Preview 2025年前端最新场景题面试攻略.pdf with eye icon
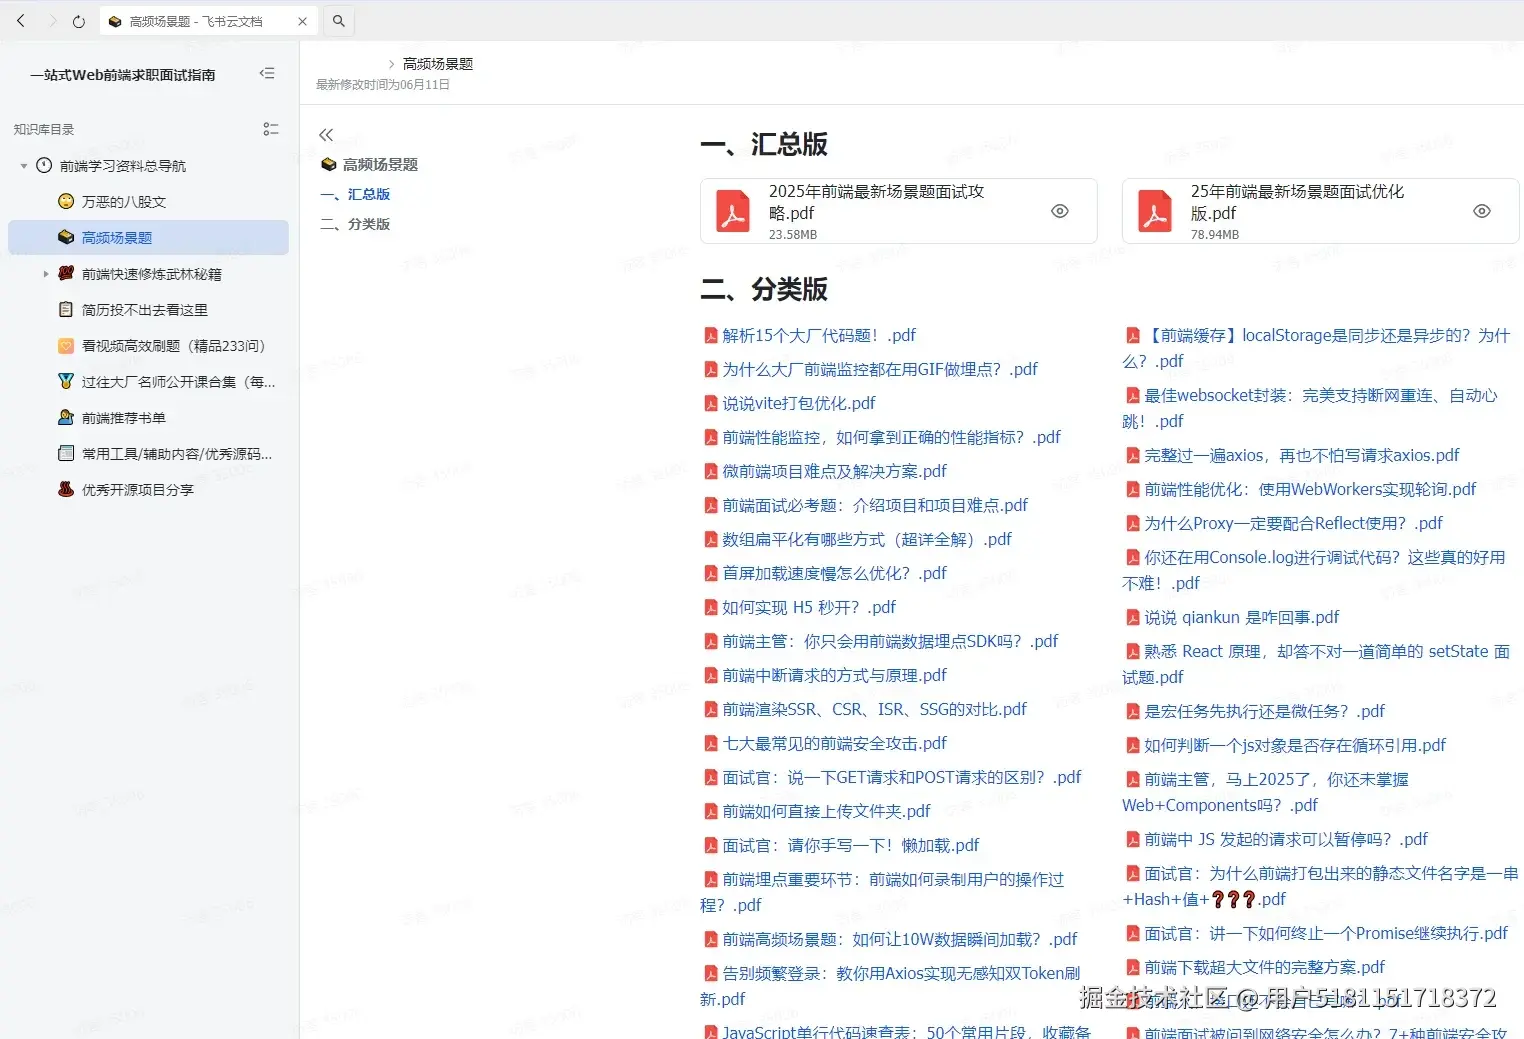This screenshot has height=1039, width=1524. 1060,211
